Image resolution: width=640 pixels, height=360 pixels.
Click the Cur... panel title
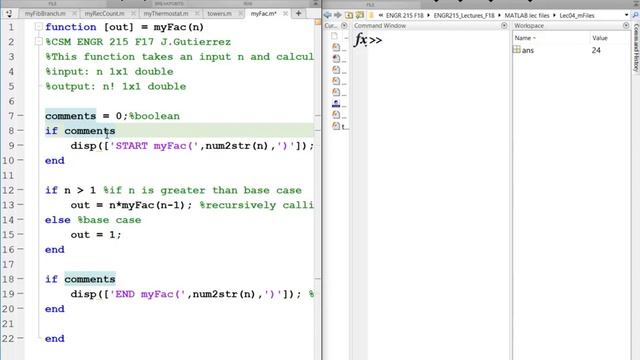coord(330,25)
